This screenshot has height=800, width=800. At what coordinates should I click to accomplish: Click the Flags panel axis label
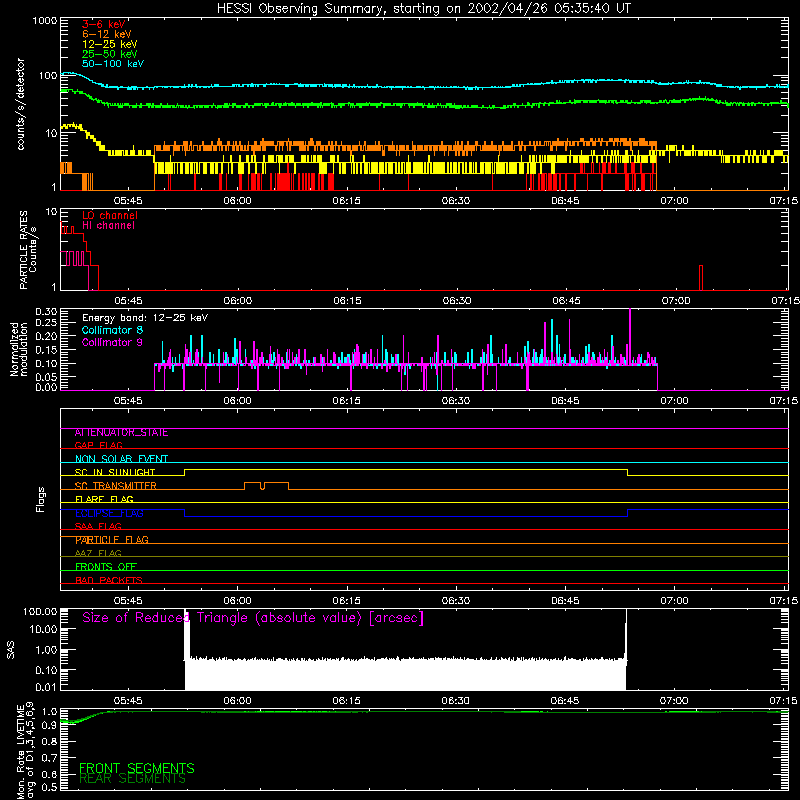[41, 499]
